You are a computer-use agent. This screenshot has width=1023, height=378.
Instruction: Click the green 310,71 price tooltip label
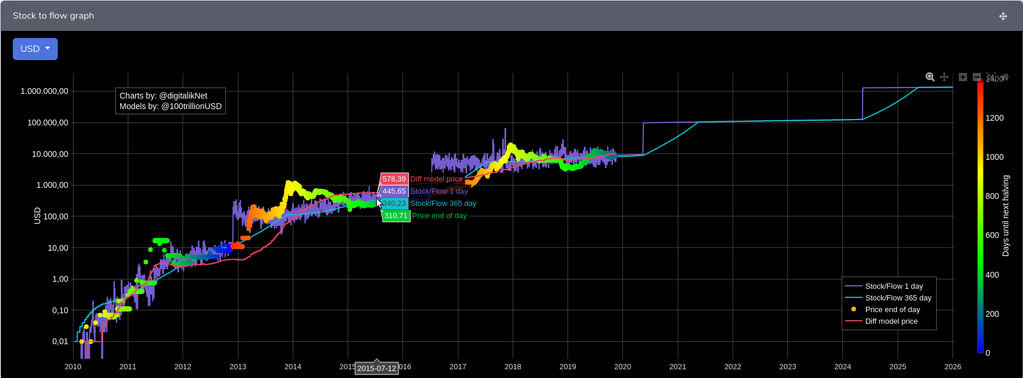tap(395, 215)
